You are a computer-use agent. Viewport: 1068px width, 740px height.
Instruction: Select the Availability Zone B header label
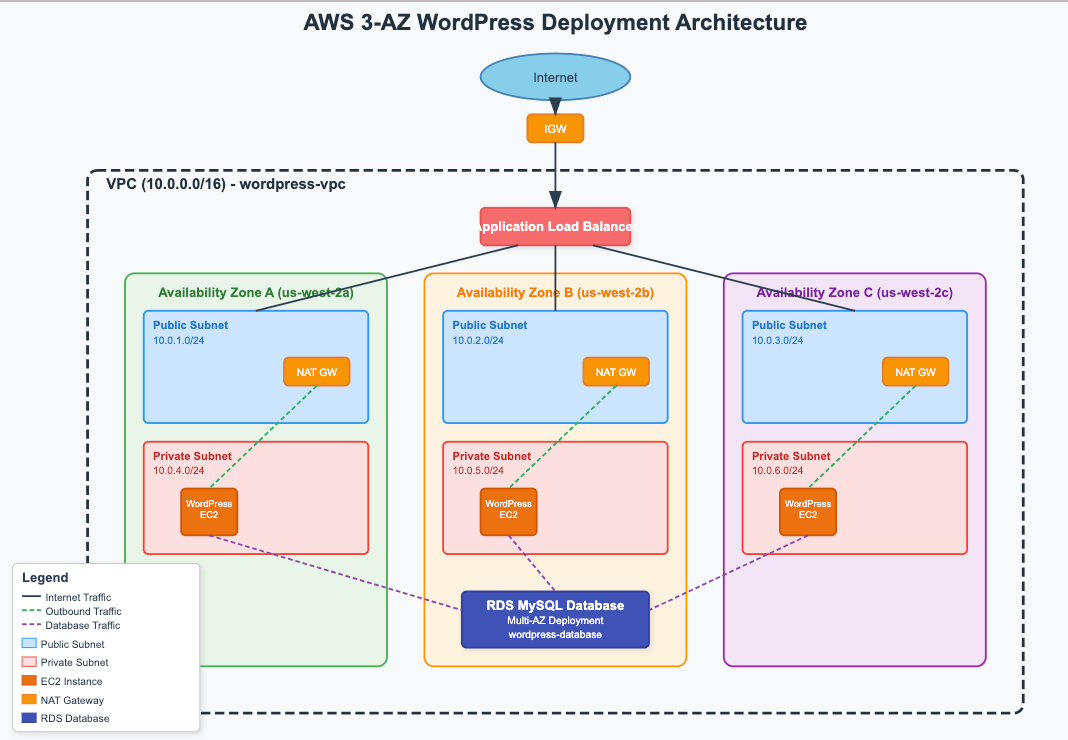555,292
